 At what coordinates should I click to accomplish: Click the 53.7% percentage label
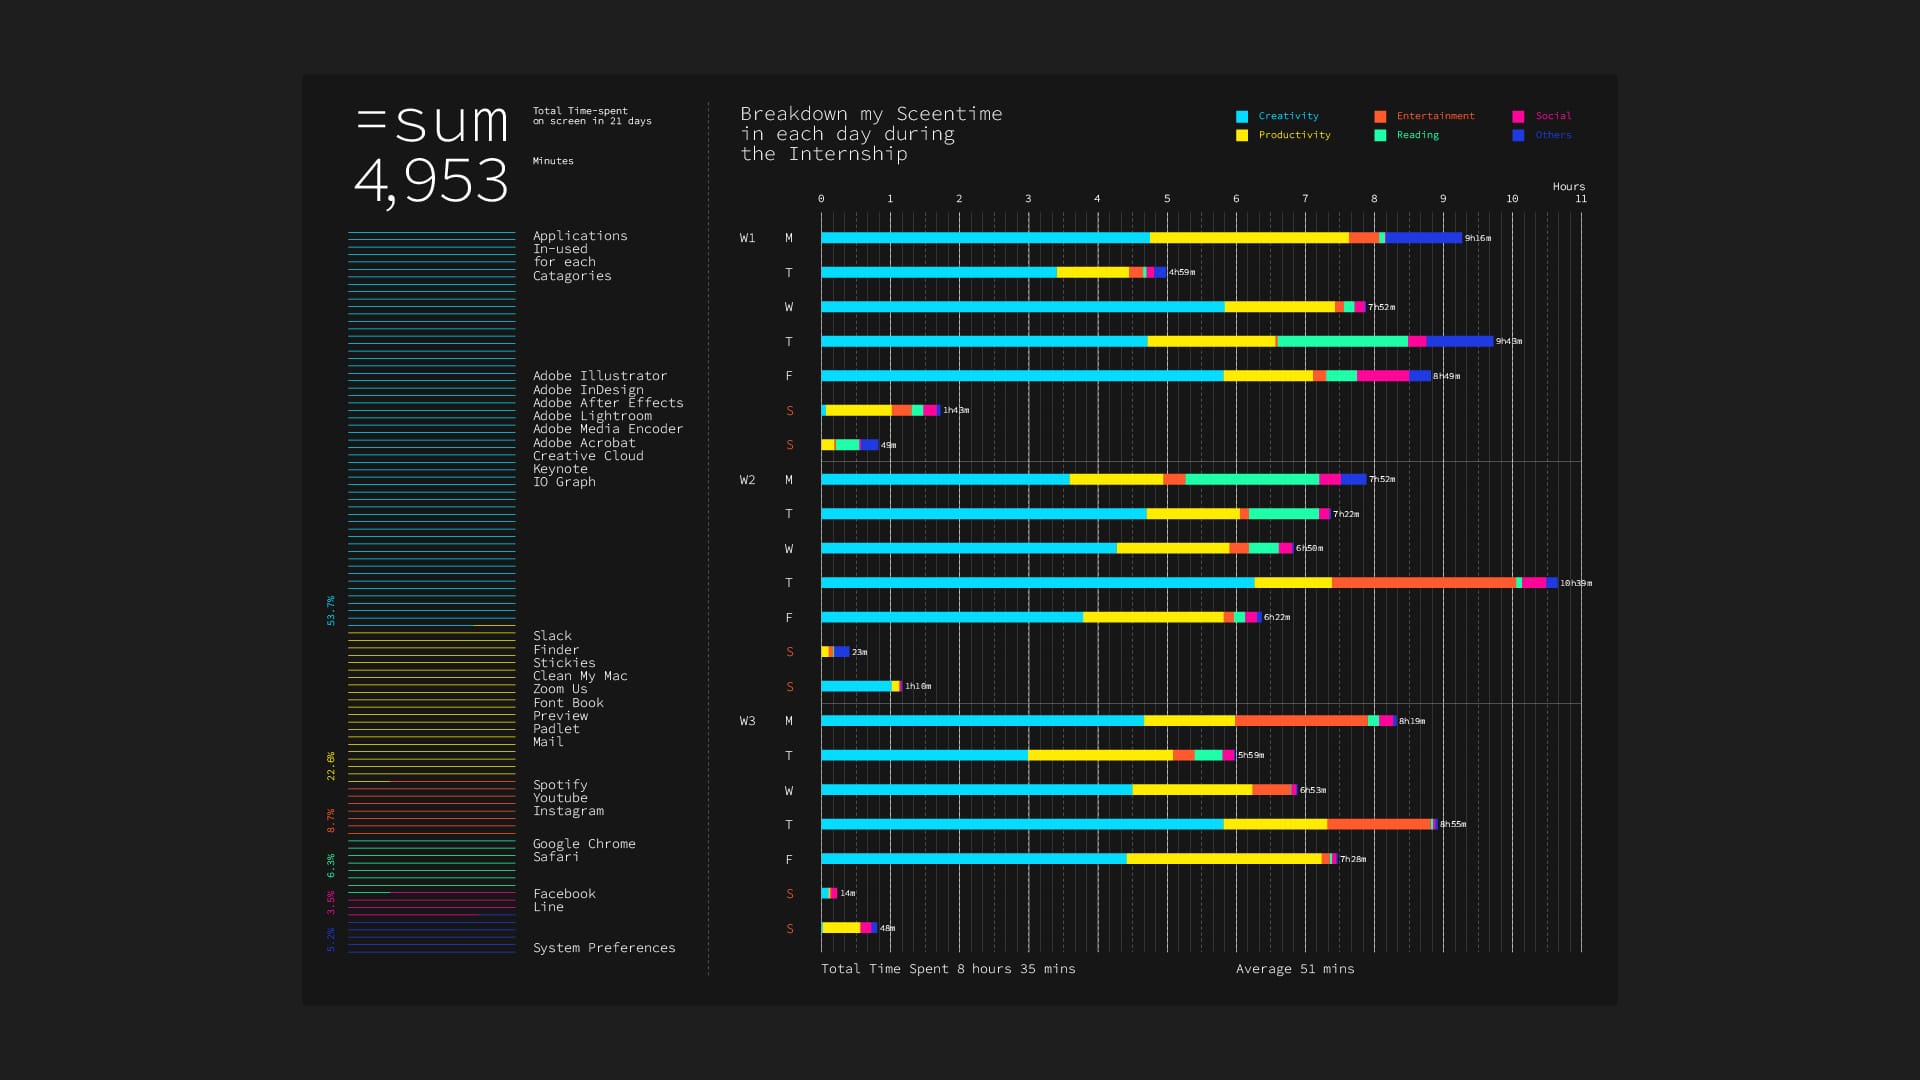point(331,611)
